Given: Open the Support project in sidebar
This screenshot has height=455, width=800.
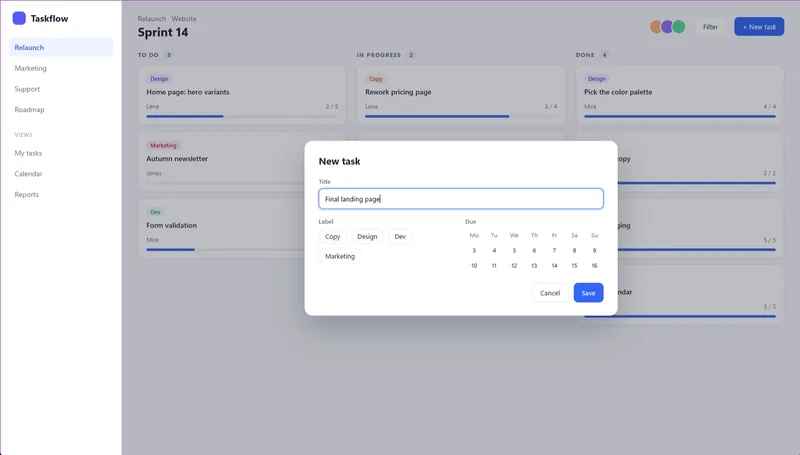Looking at the screenshot, I should coord(61,89).
